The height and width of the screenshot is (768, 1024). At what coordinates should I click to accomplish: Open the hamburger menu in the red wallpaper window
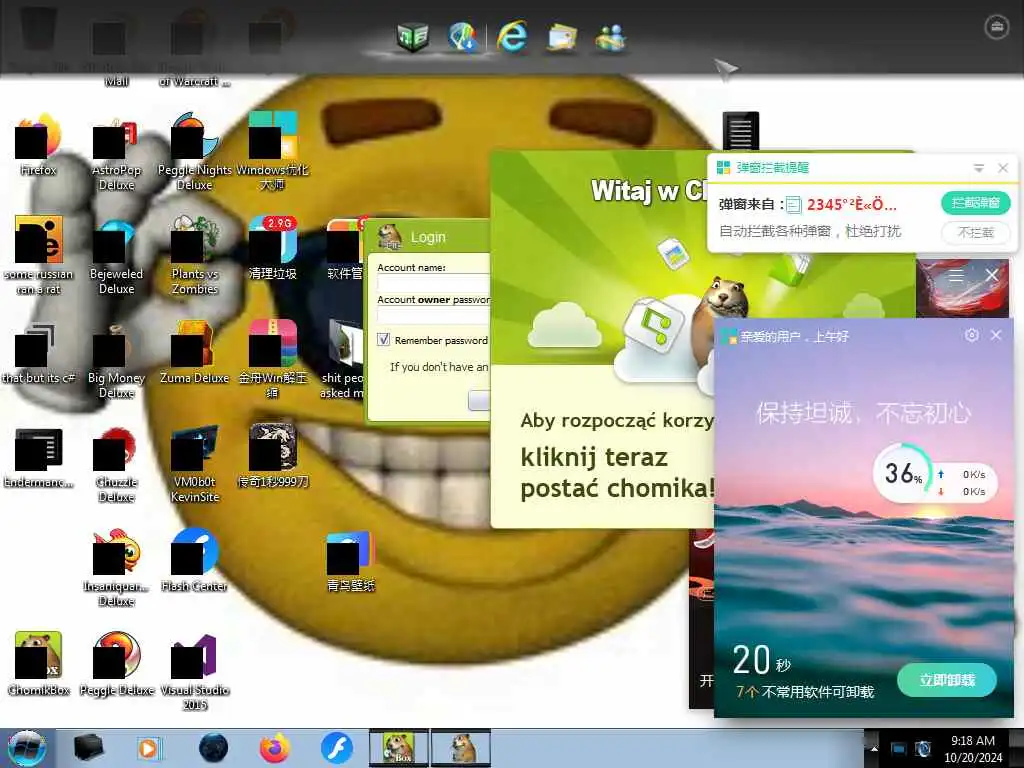pyautogui.click(x=956, y=276)
